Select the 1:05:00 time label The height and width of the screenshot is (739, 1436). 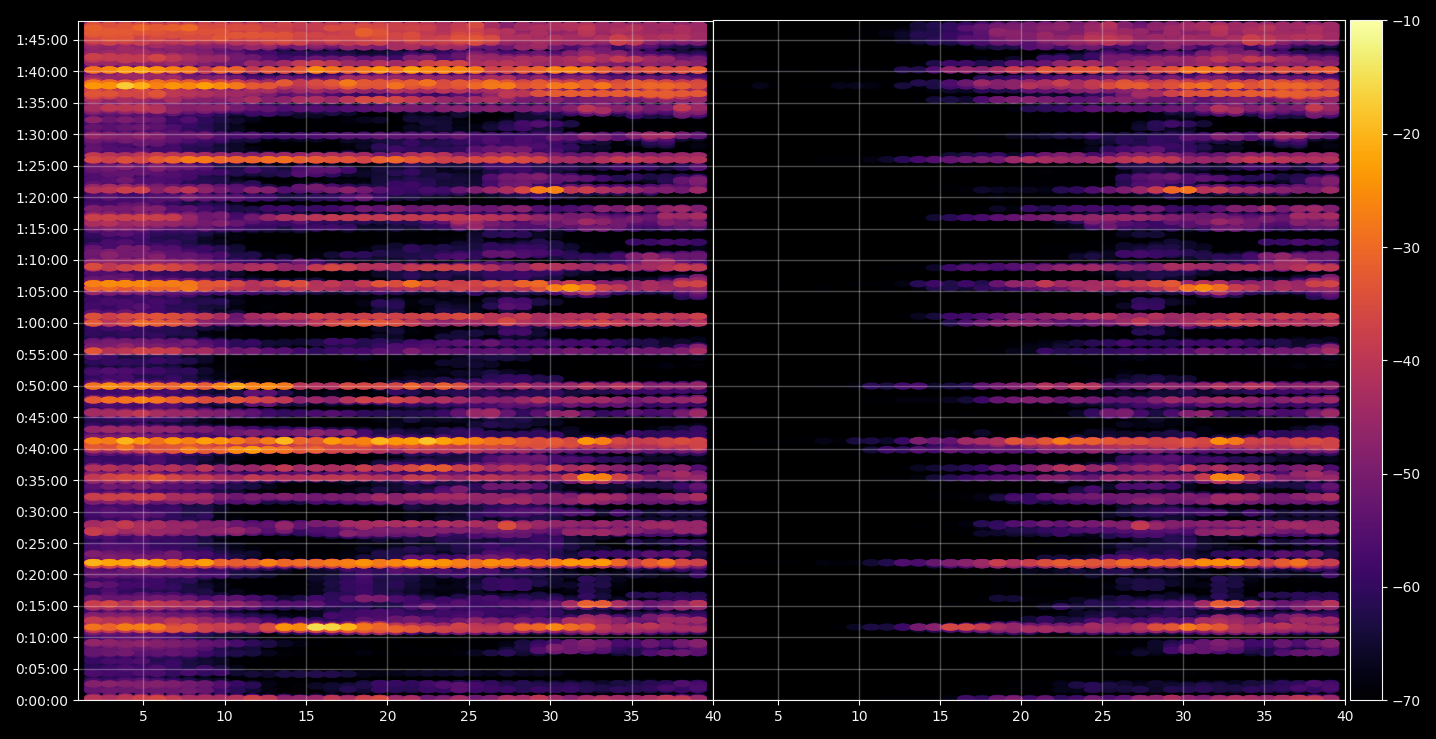pyautogui.click(x=42, y=291)
